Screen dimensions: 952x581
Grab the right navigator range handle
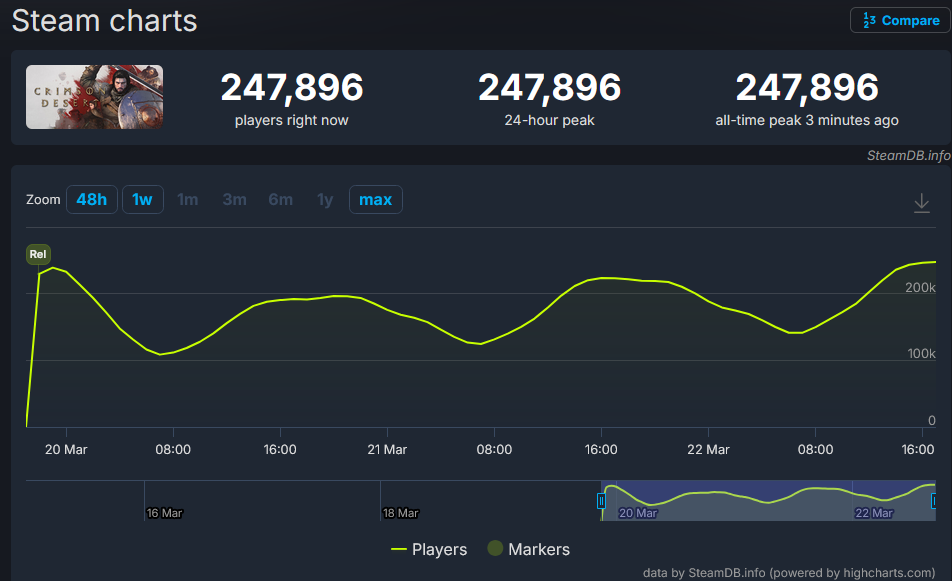click(934, 501)
